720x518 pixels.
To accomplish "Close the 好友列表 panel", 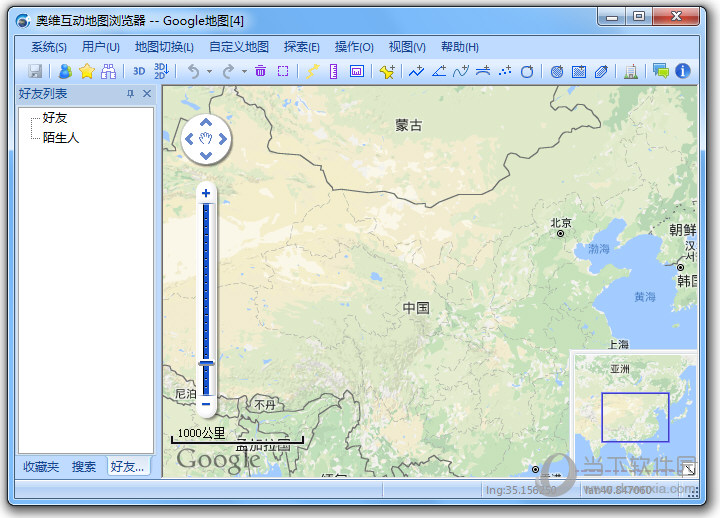I will pos(147,94).
